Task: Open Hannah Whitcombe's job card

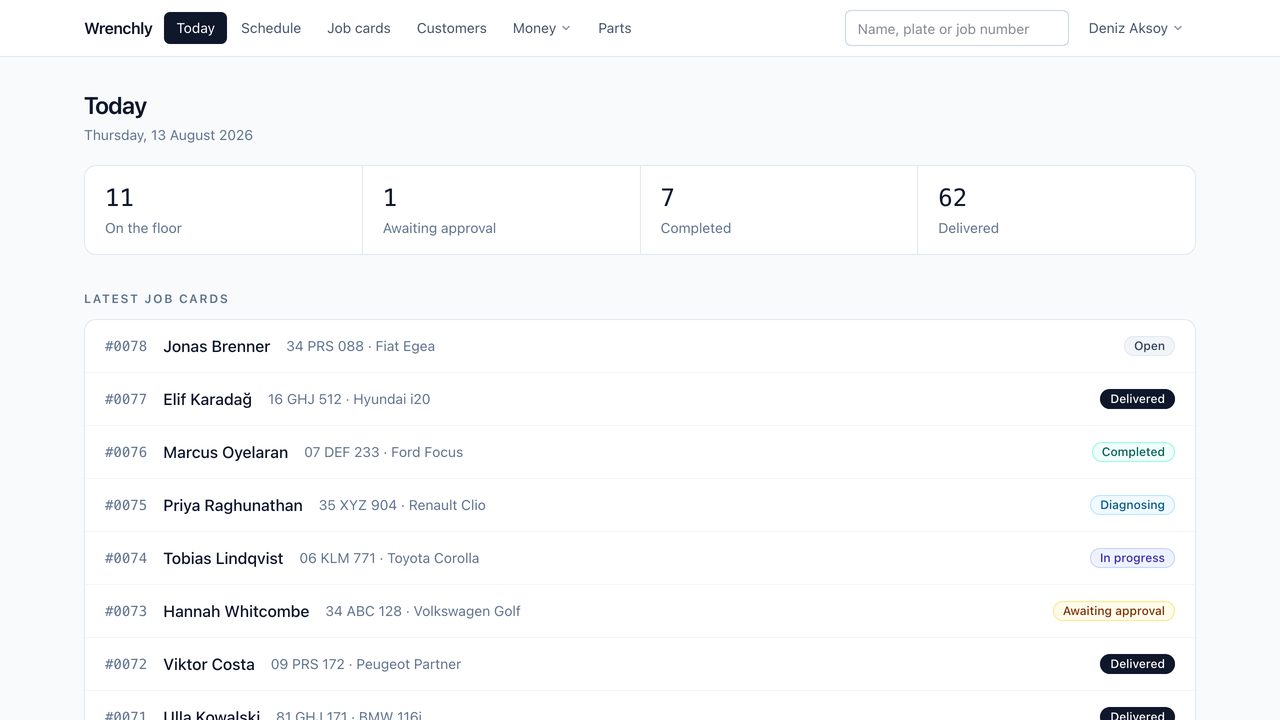Action: tap(640, 611)
